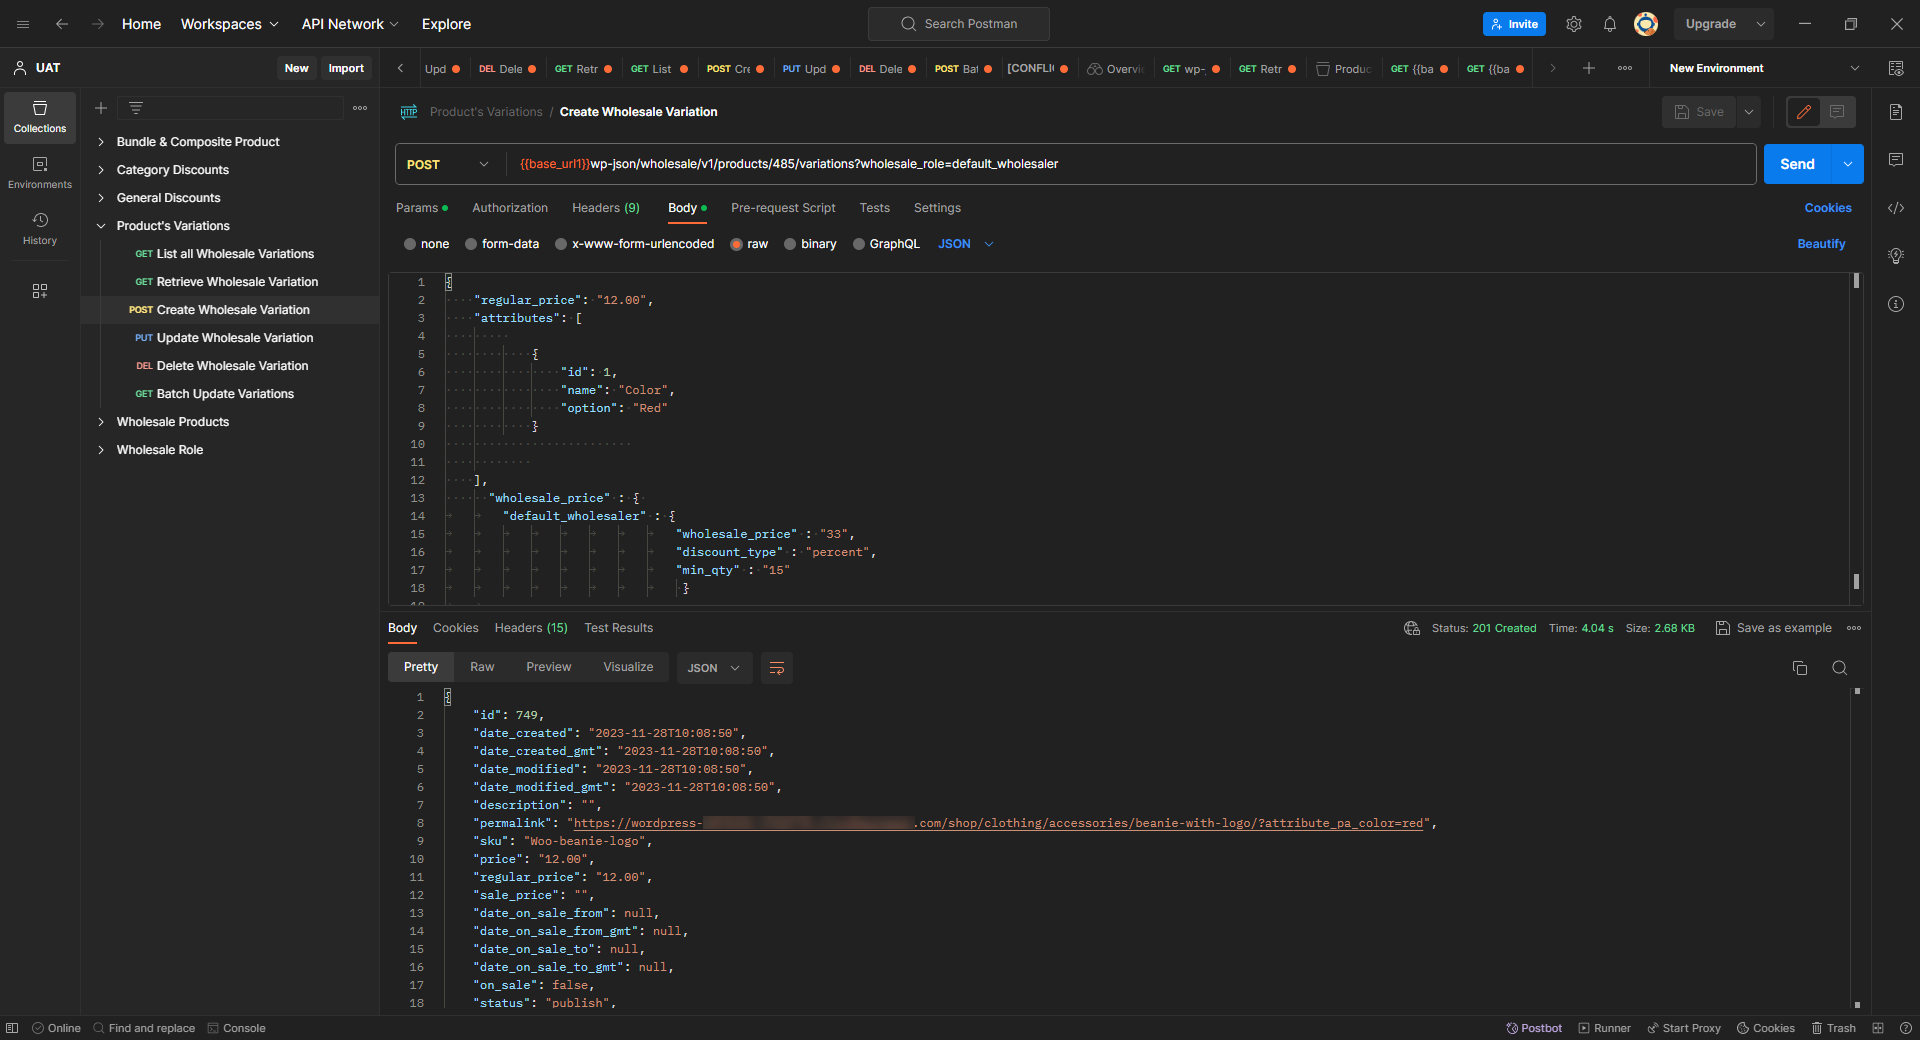The image size is (1920, 1040).
Task: Open Update Wholesale Variation request
Action: (x=234, y=338)
